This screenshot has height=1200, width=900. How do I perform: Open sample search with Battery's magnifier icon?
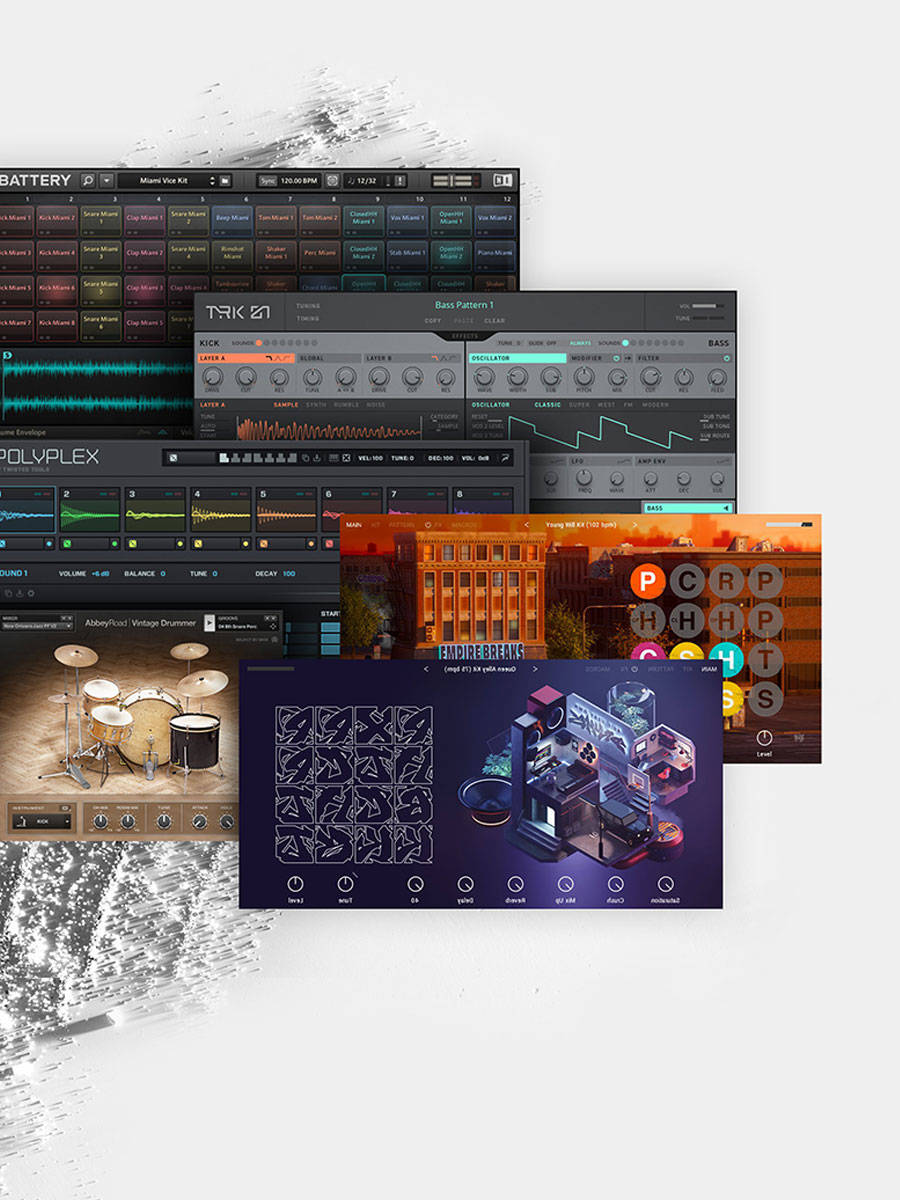tap(87, 180)
